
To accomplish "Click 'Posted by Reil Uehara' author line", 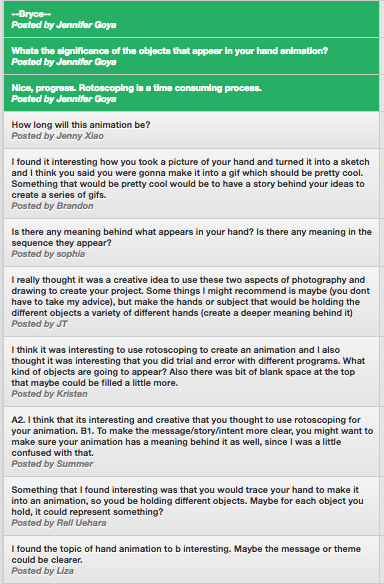I will click(x=59, y=523).
